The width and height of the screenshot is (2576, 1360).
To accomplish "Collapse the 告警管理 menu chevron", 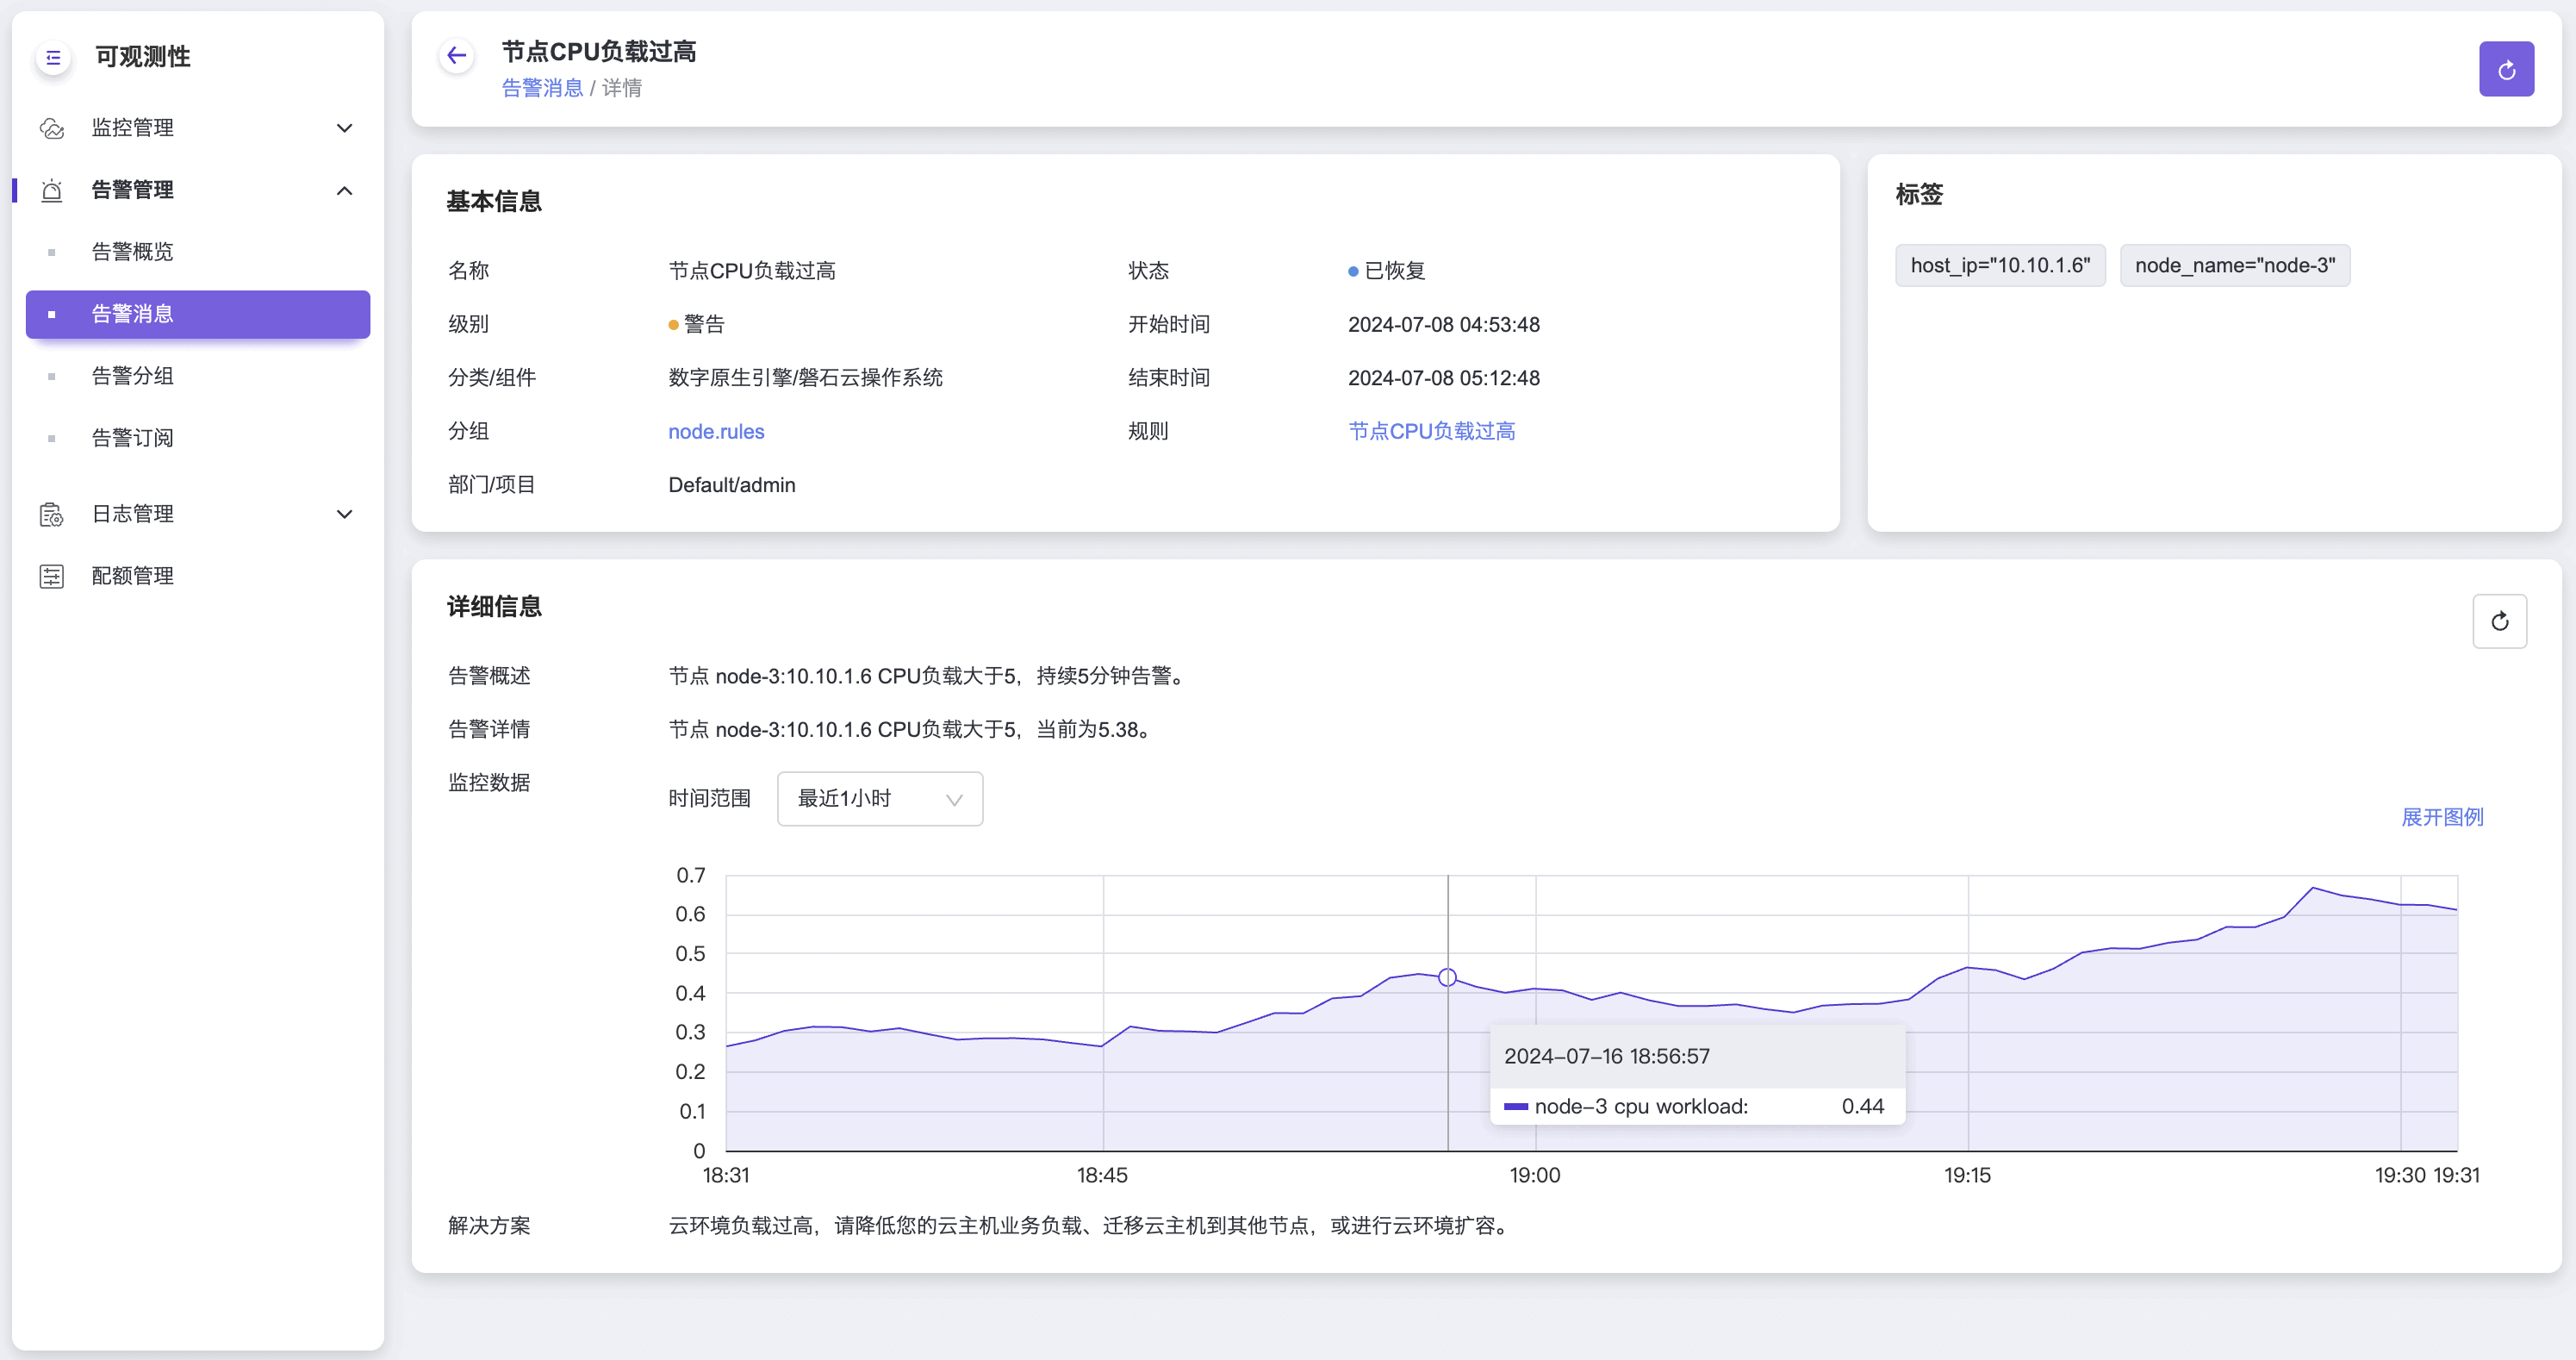I will [344, 190].
